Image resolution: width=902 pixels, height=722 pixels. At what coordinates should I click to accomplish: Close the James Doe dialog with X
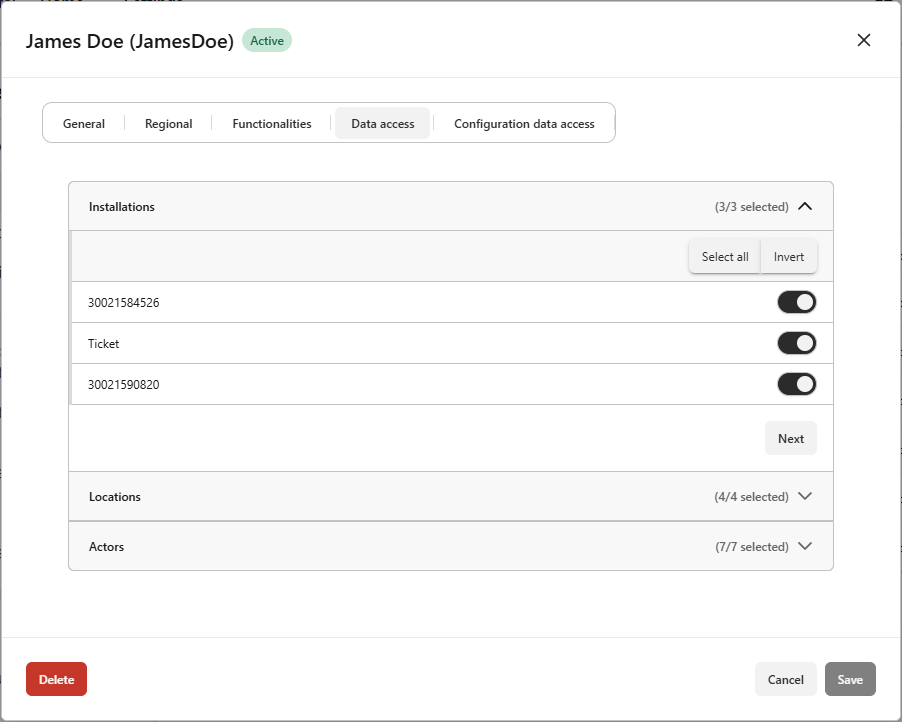864,40
